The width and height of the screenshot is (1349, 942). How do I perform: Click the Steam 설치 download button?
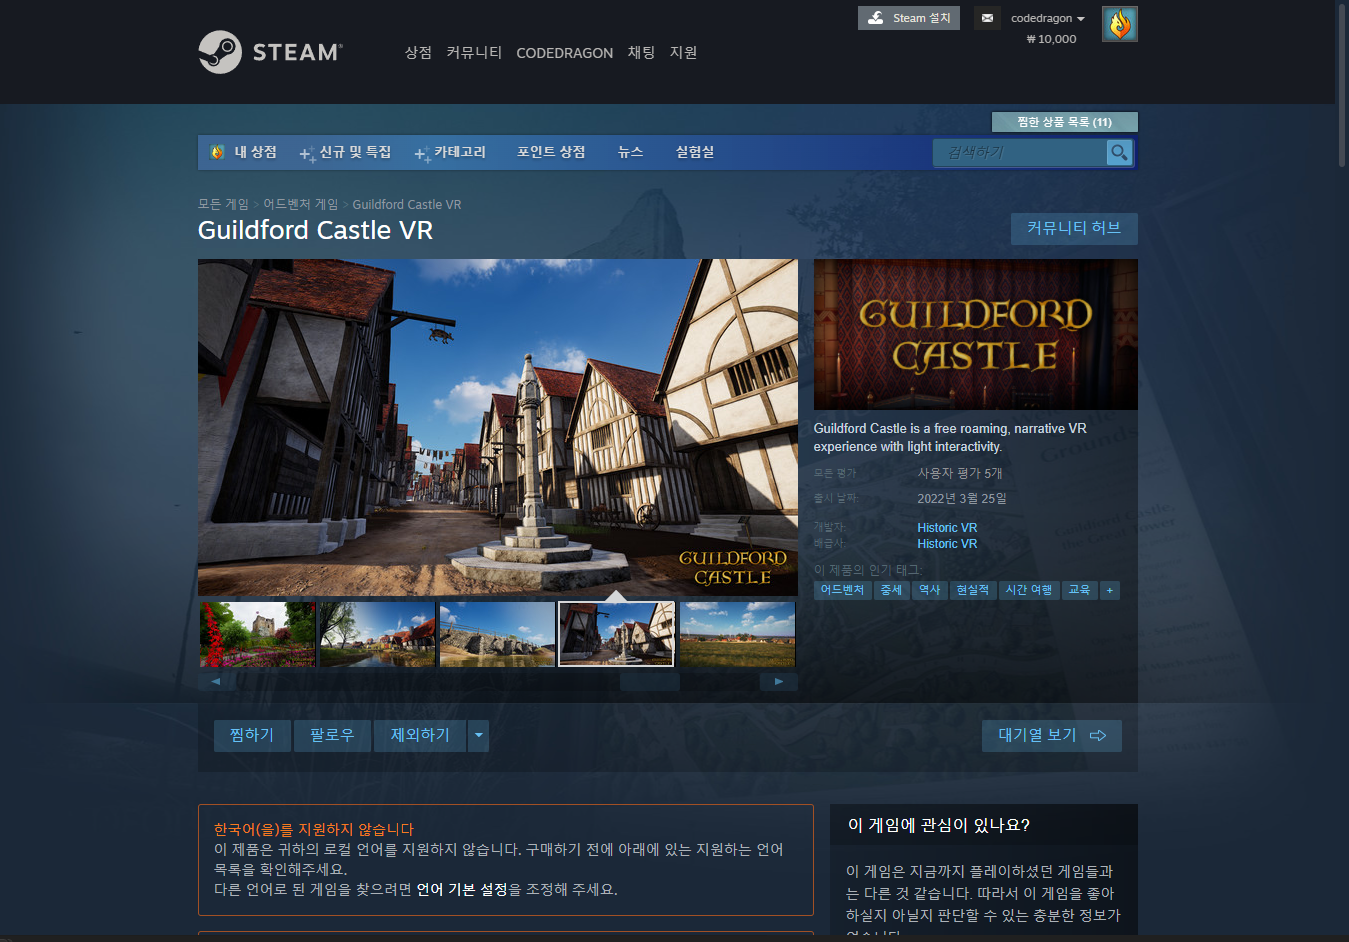[x=909, y=18]
